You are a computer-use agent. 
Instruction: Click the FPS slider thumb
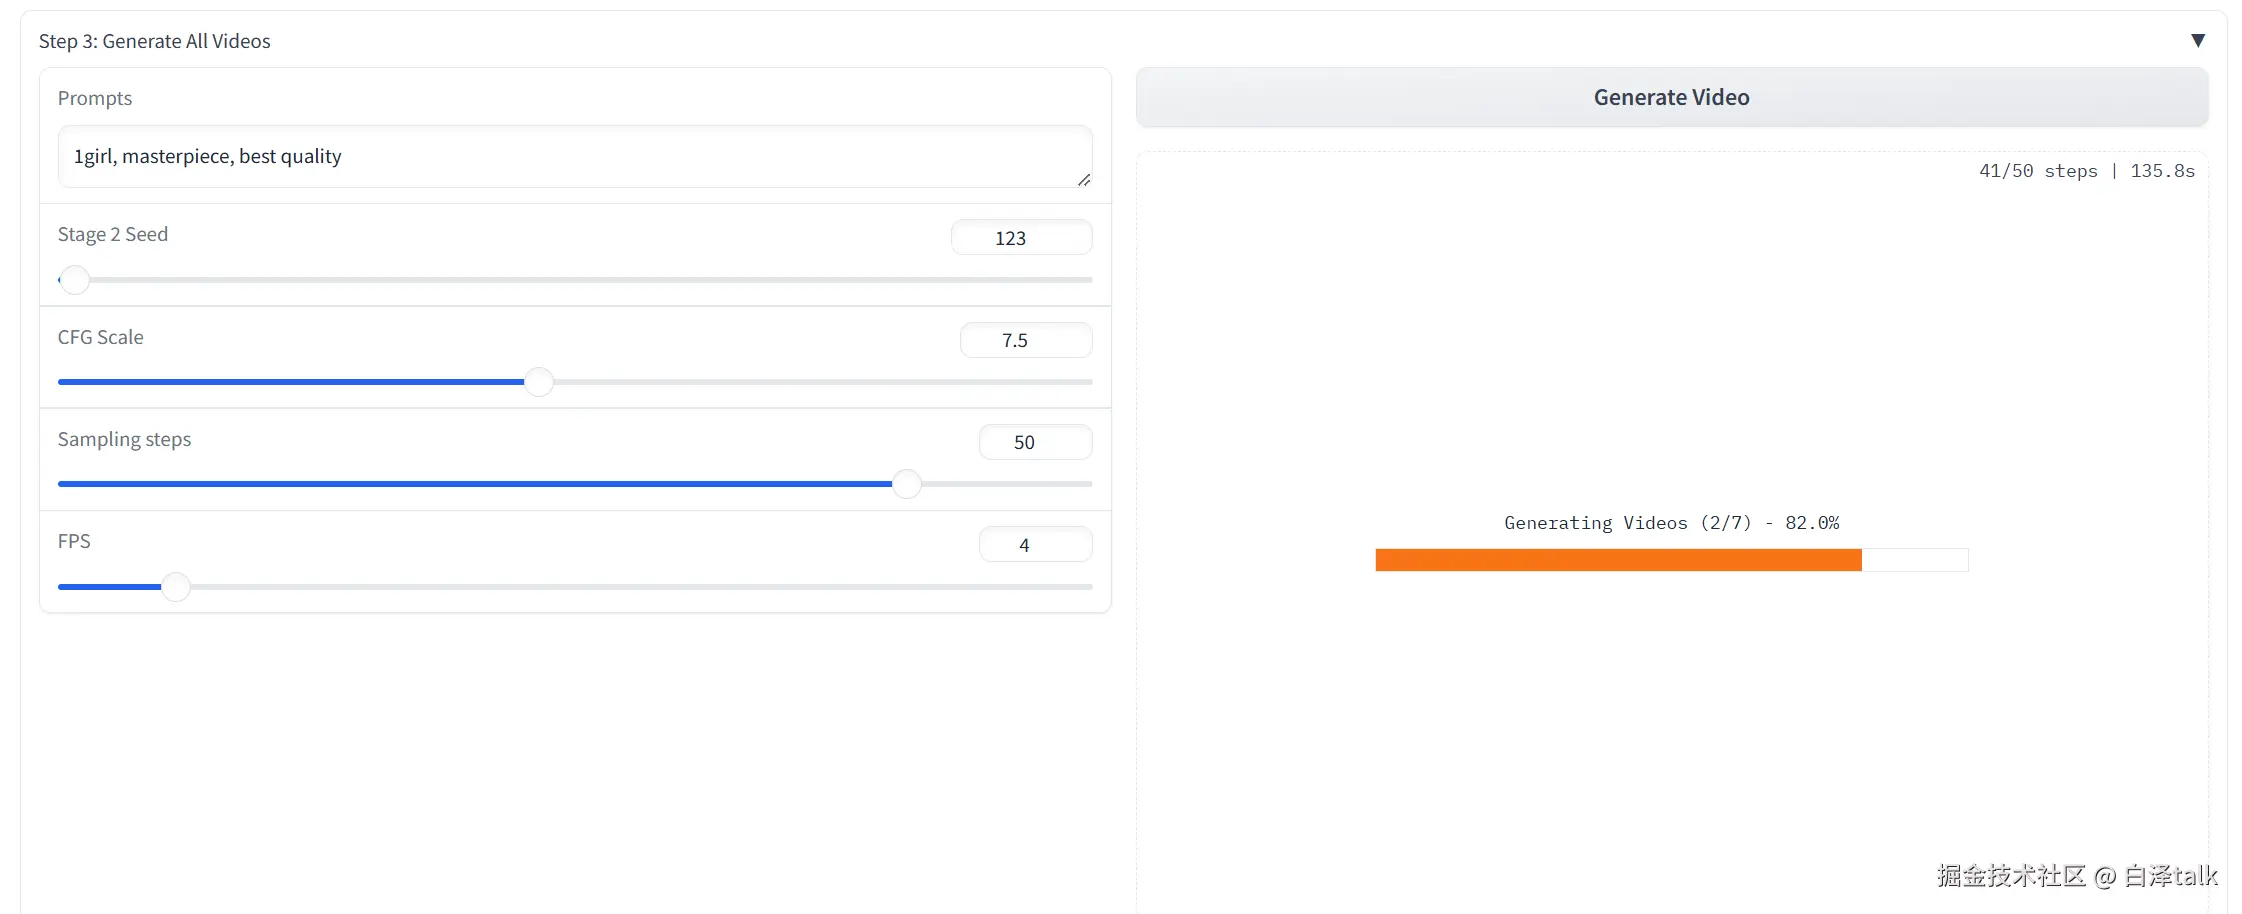176,587
